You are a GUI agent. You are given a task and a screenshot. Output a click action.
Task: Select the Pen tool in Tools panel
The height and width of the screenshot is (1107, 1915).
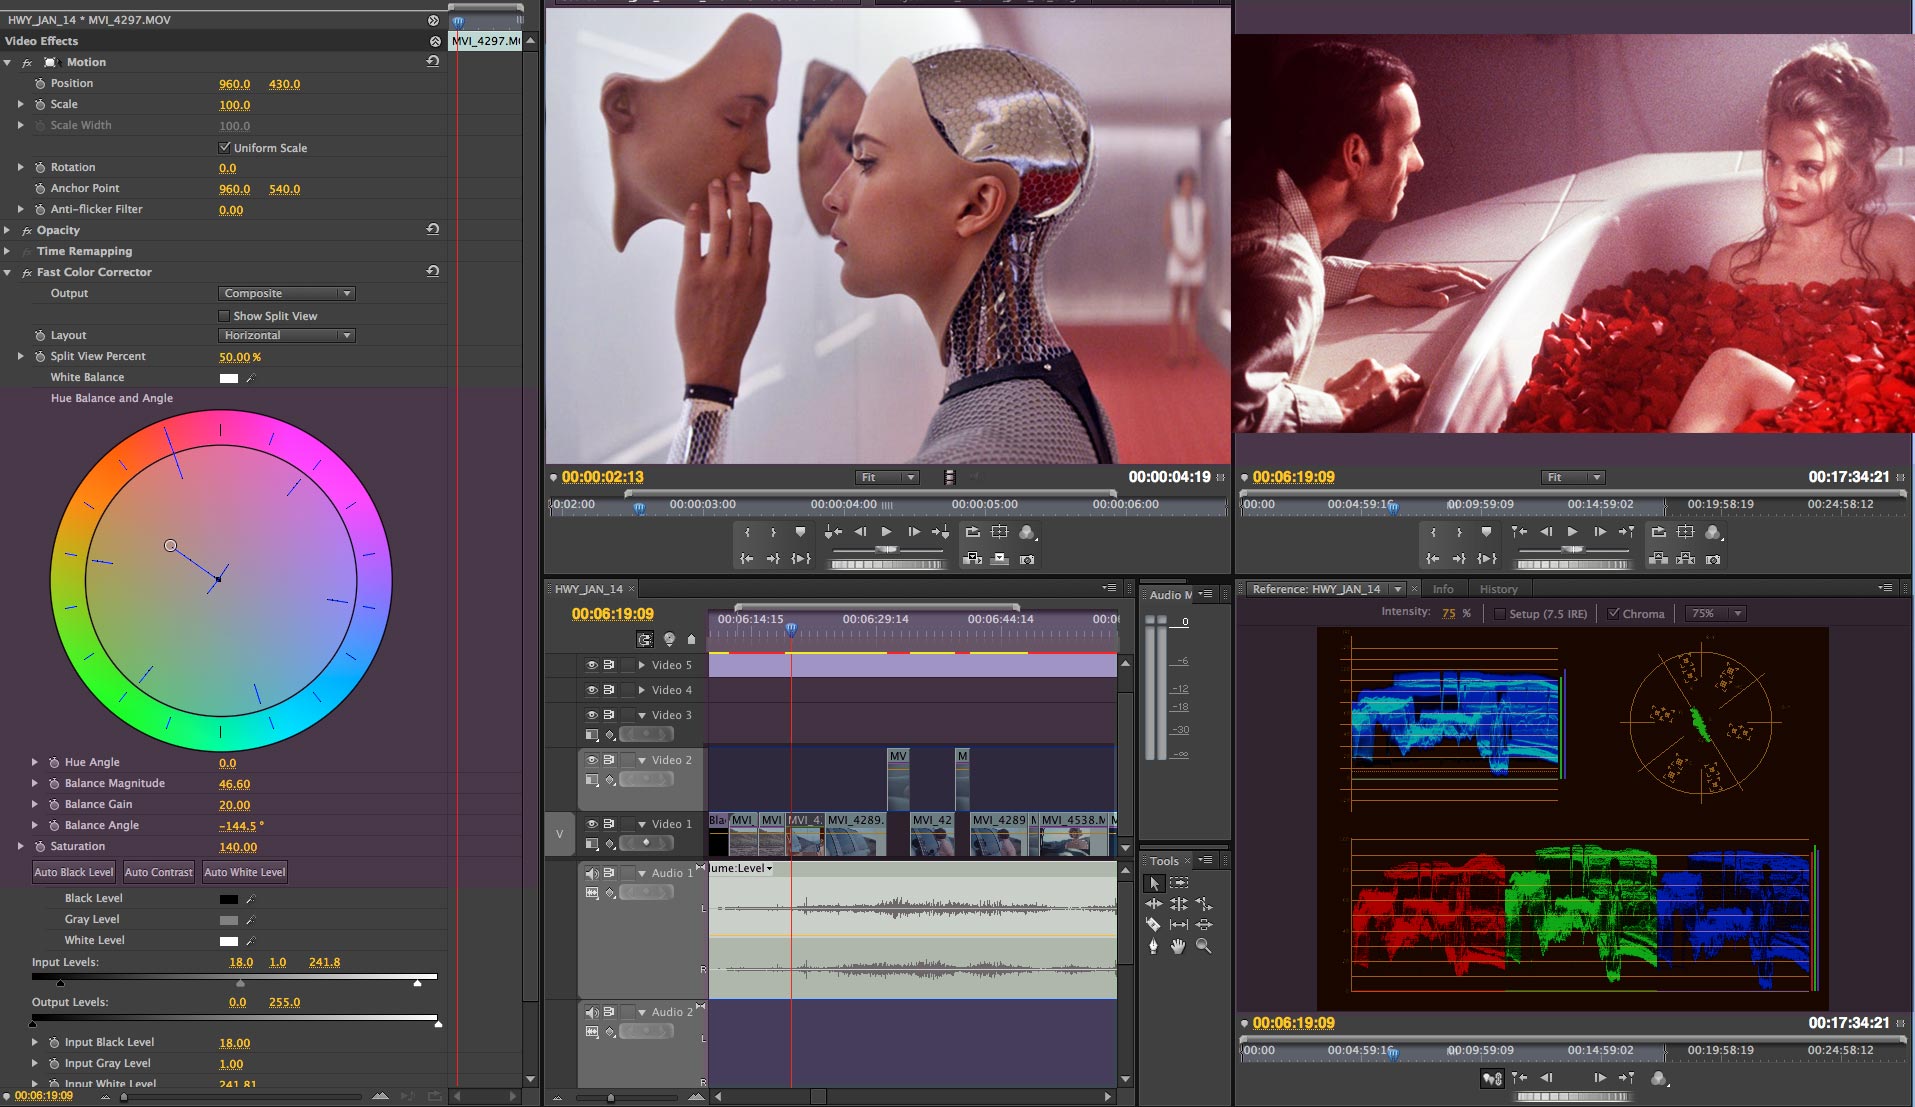1153,946
